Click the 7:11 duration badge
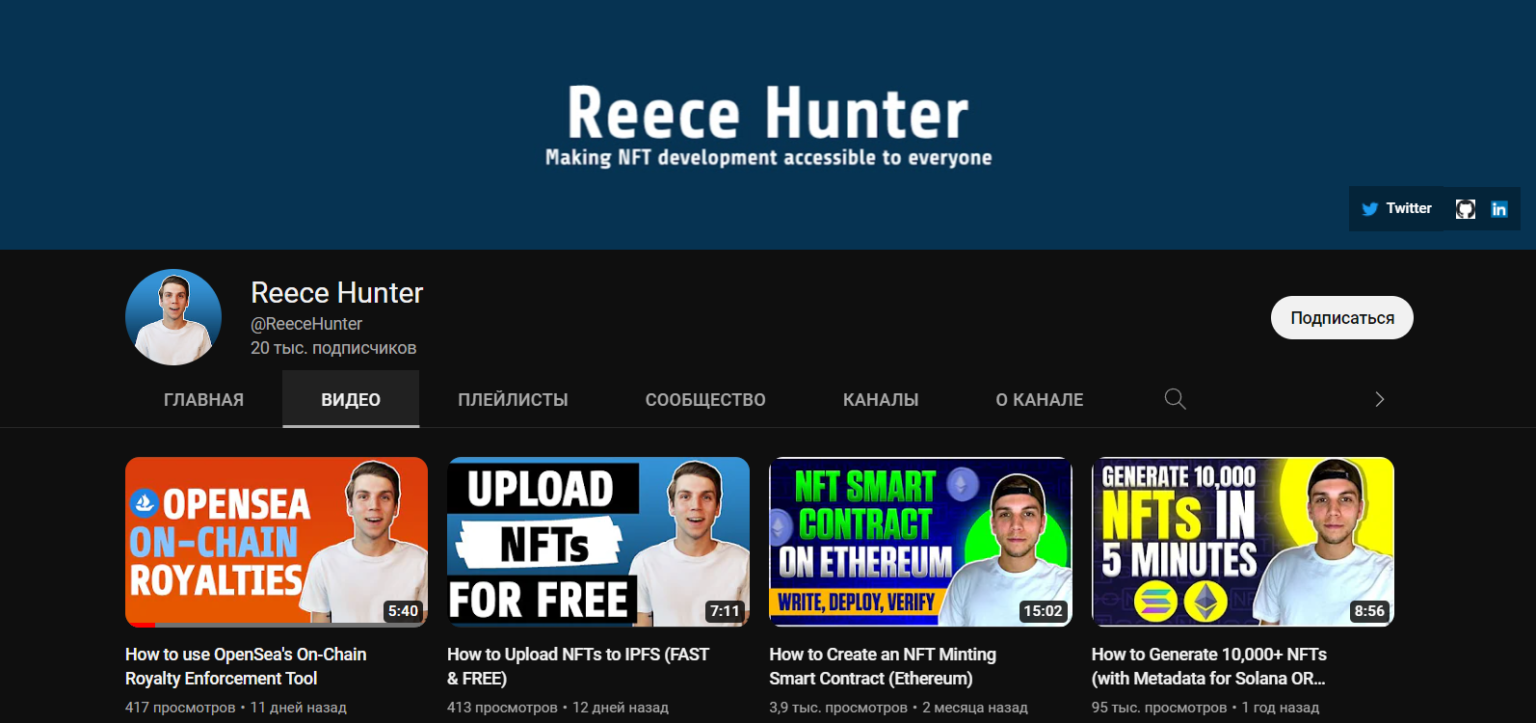This screenshot has height=723, width=1536. (x=725, y=611)
